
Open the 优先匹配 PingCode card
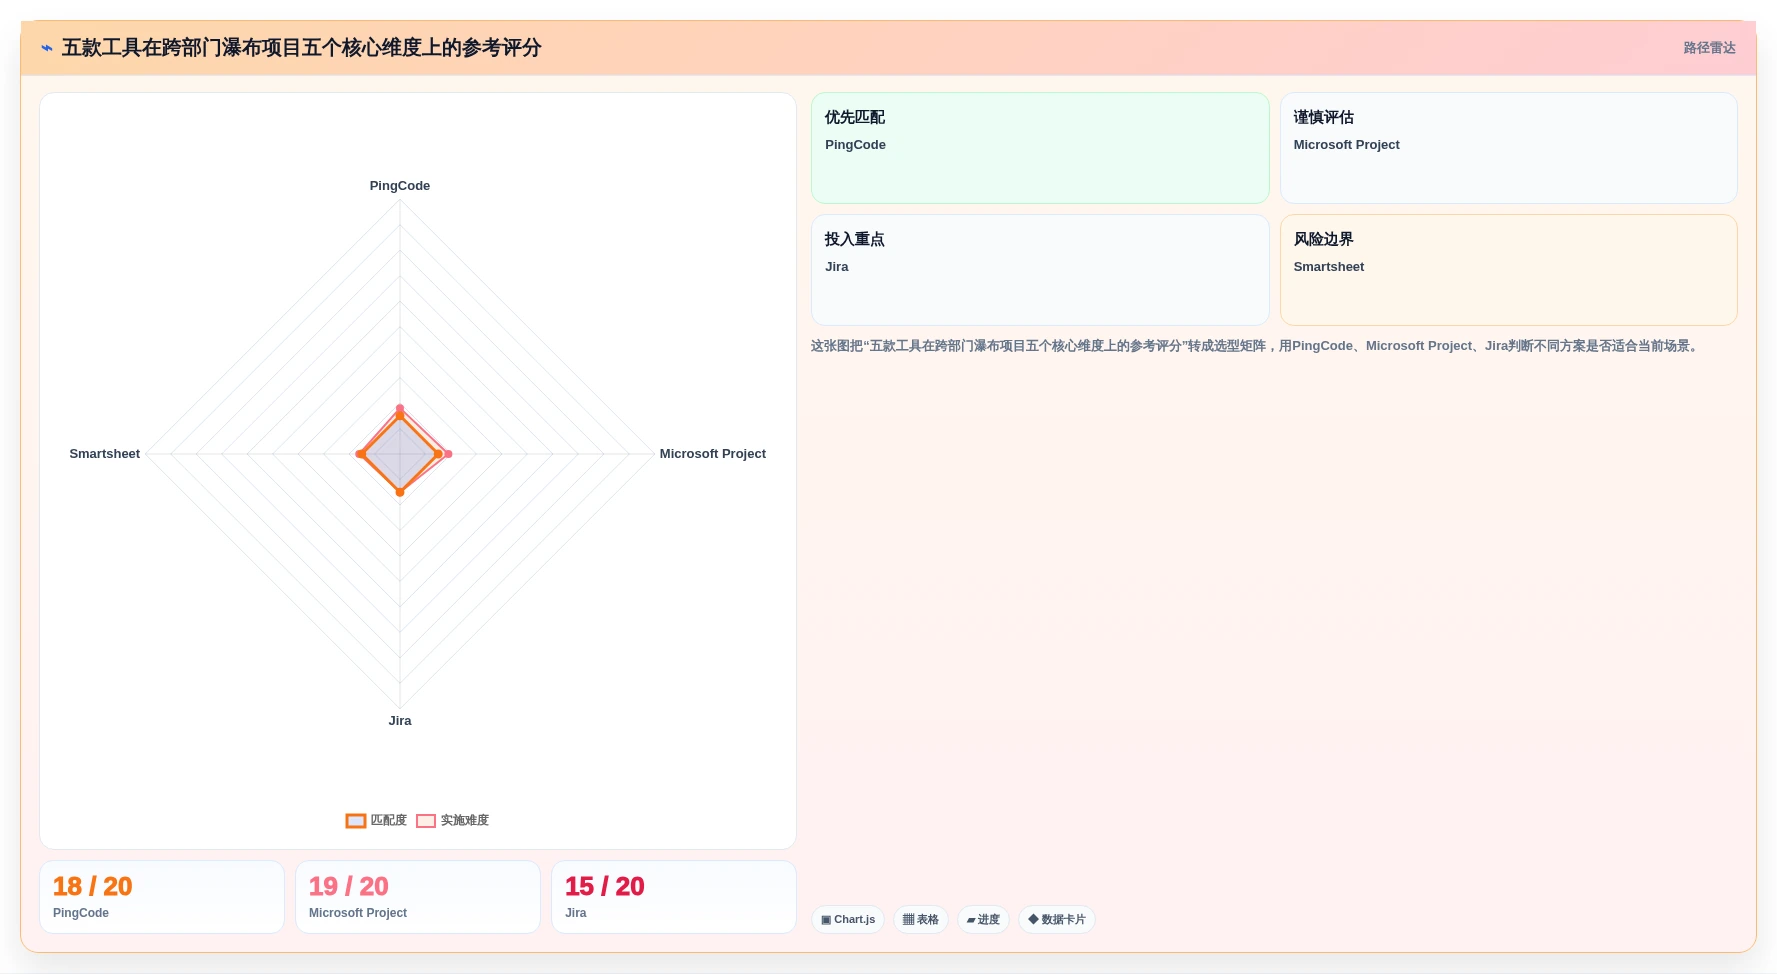(1040, 148)
